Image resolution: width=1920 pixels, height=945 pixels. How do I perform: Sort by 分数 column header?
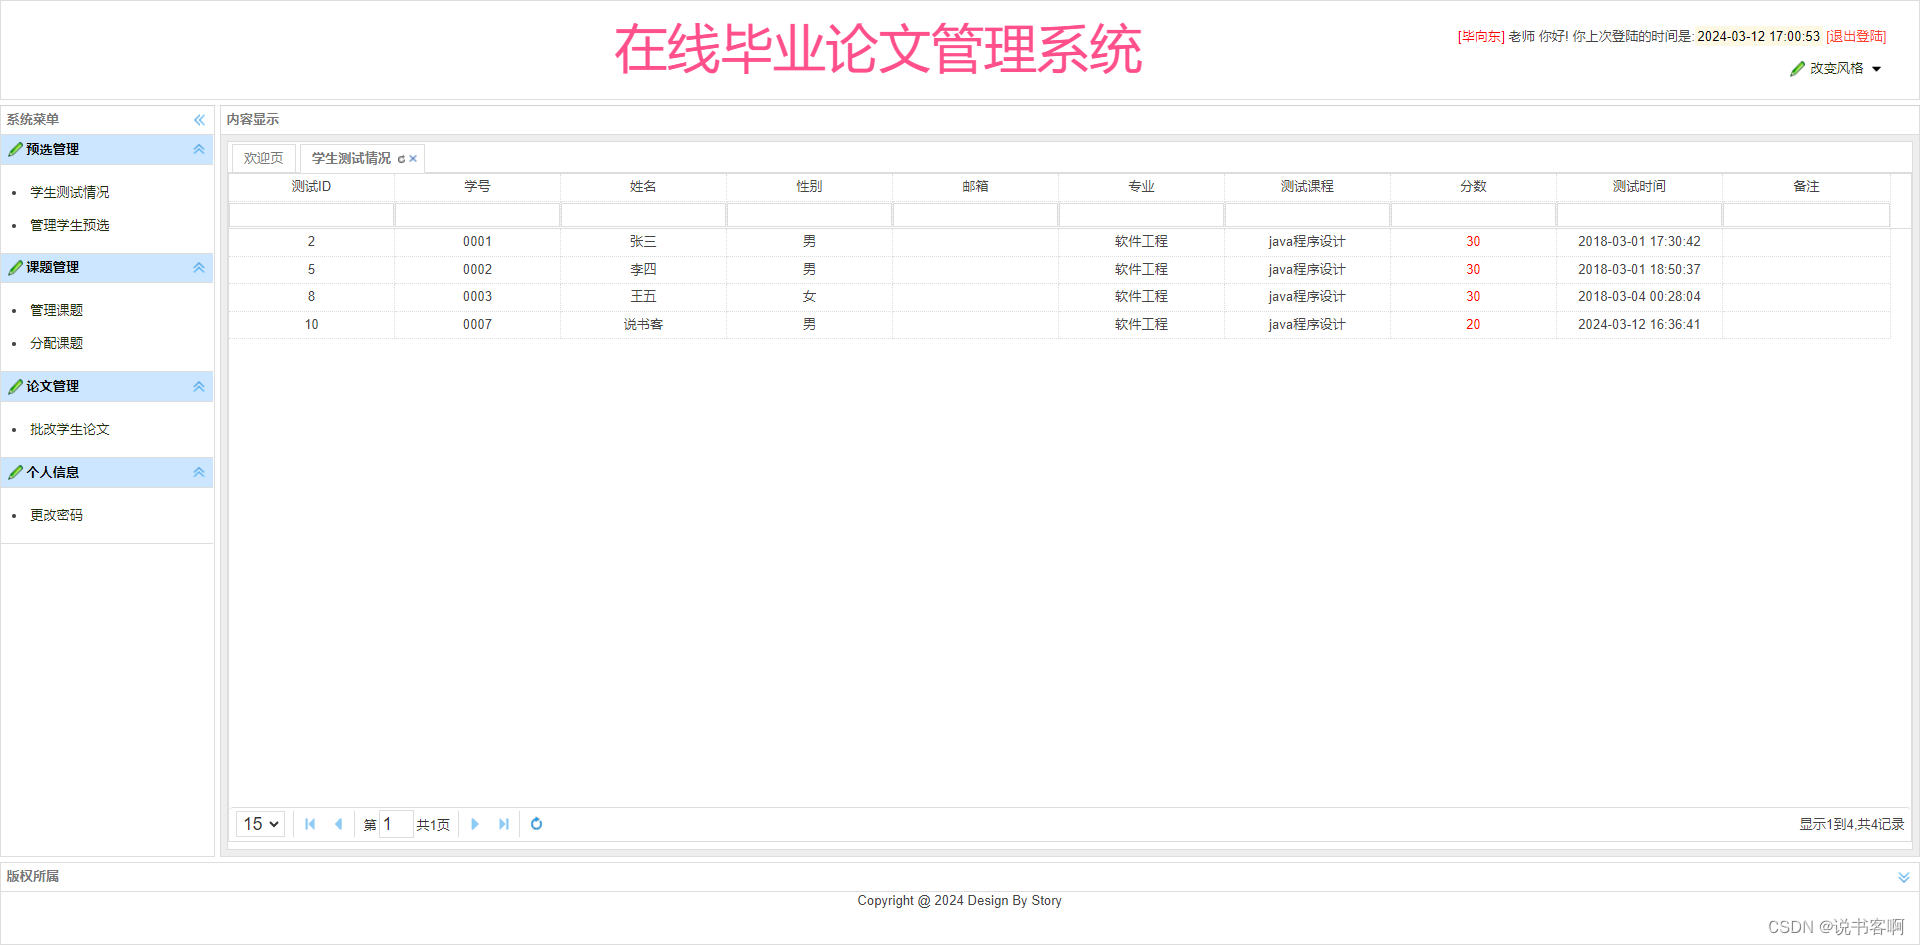[1473, 187]
